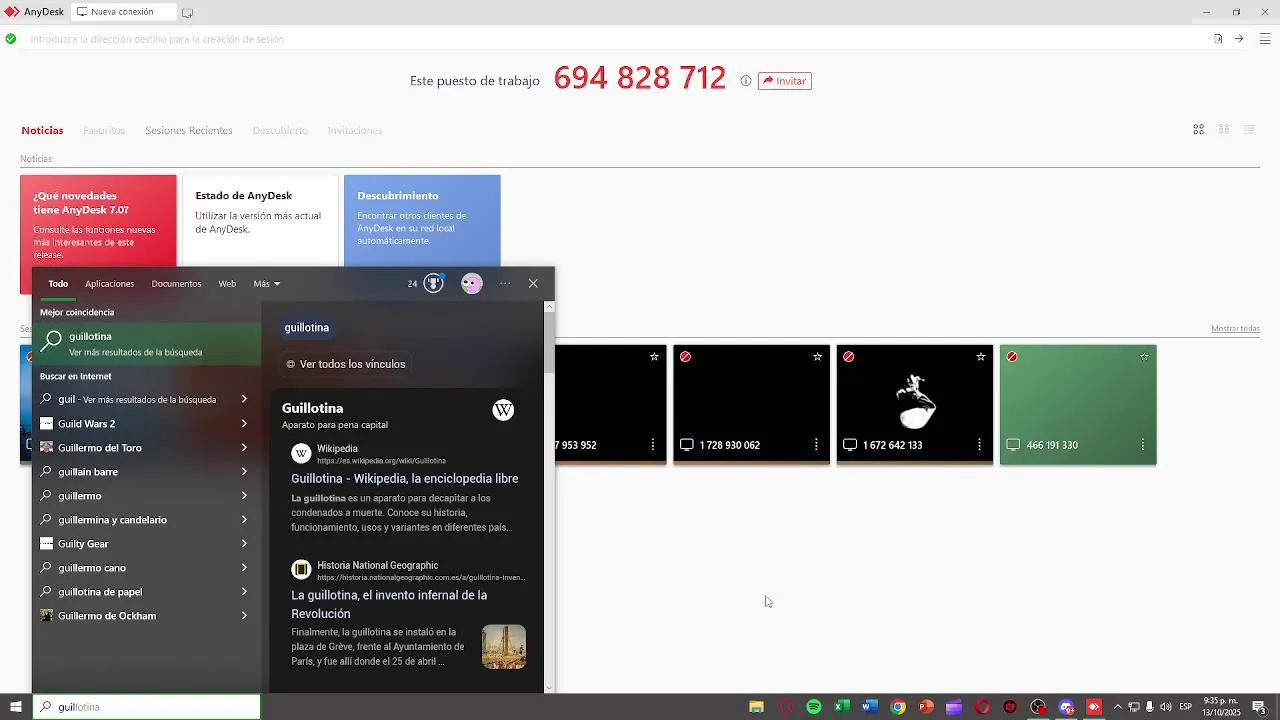The height and width of the screenshot is (720, 1280).
Task: Open the Estado de AnyDesk news card
Action: (x=260, y=221)
